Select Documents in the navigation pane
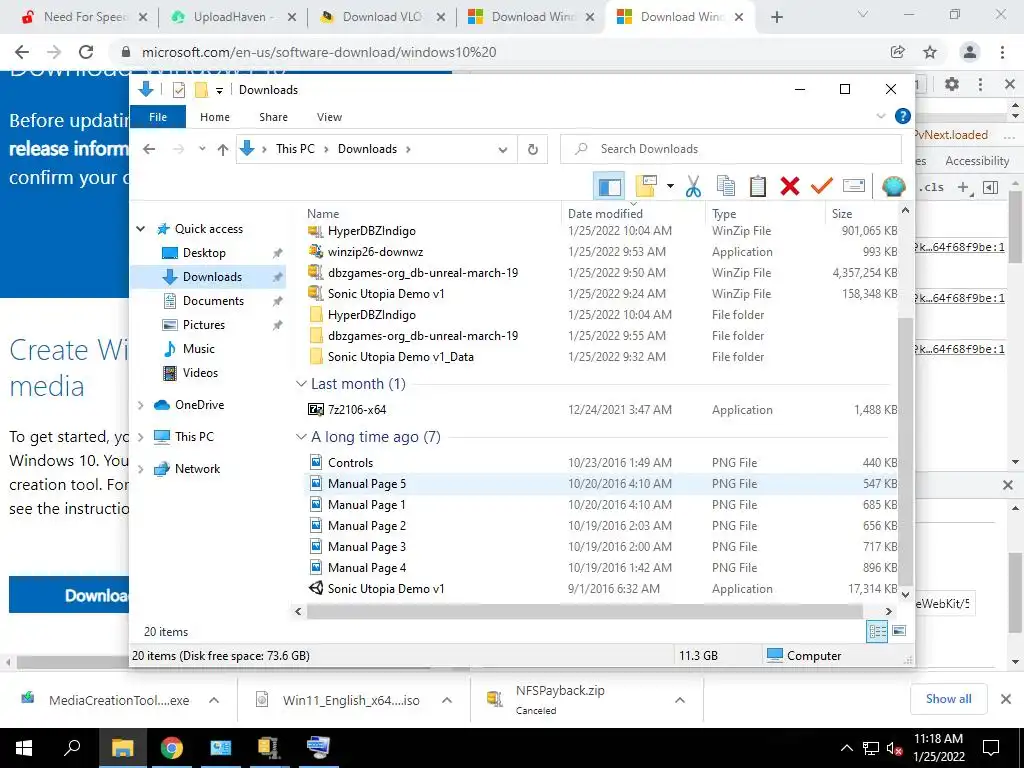 213,301
